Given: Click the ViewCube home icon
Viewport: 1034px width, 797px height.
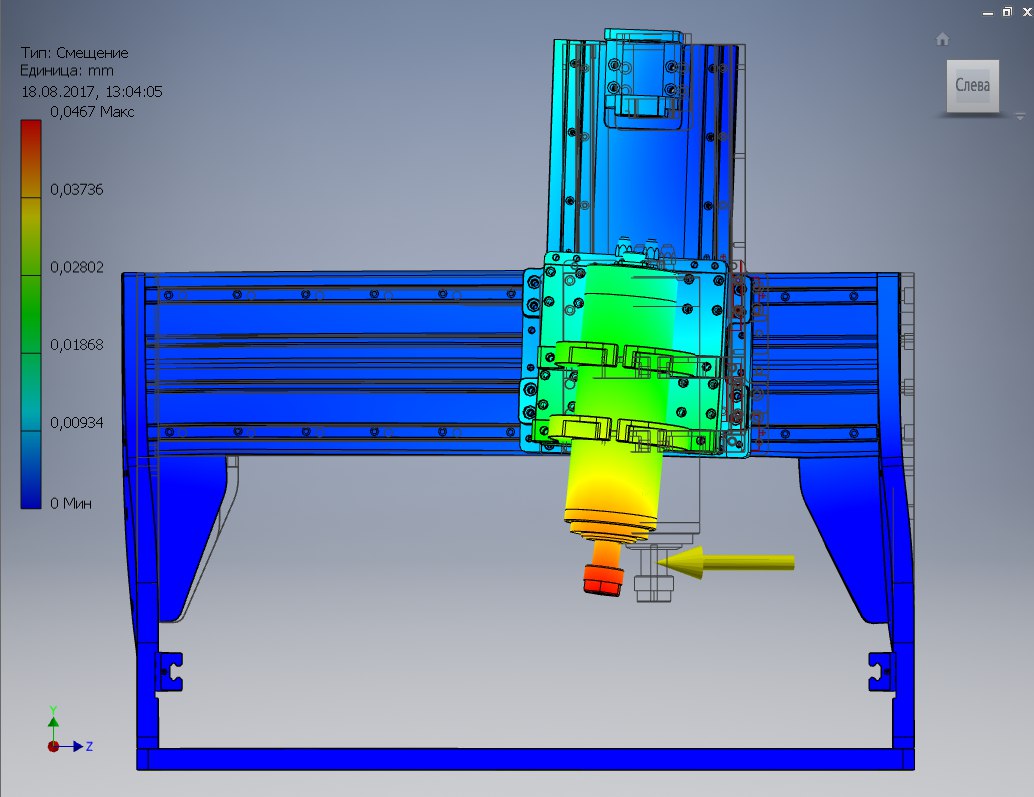Looking at the screenshot, I should 942,40.
